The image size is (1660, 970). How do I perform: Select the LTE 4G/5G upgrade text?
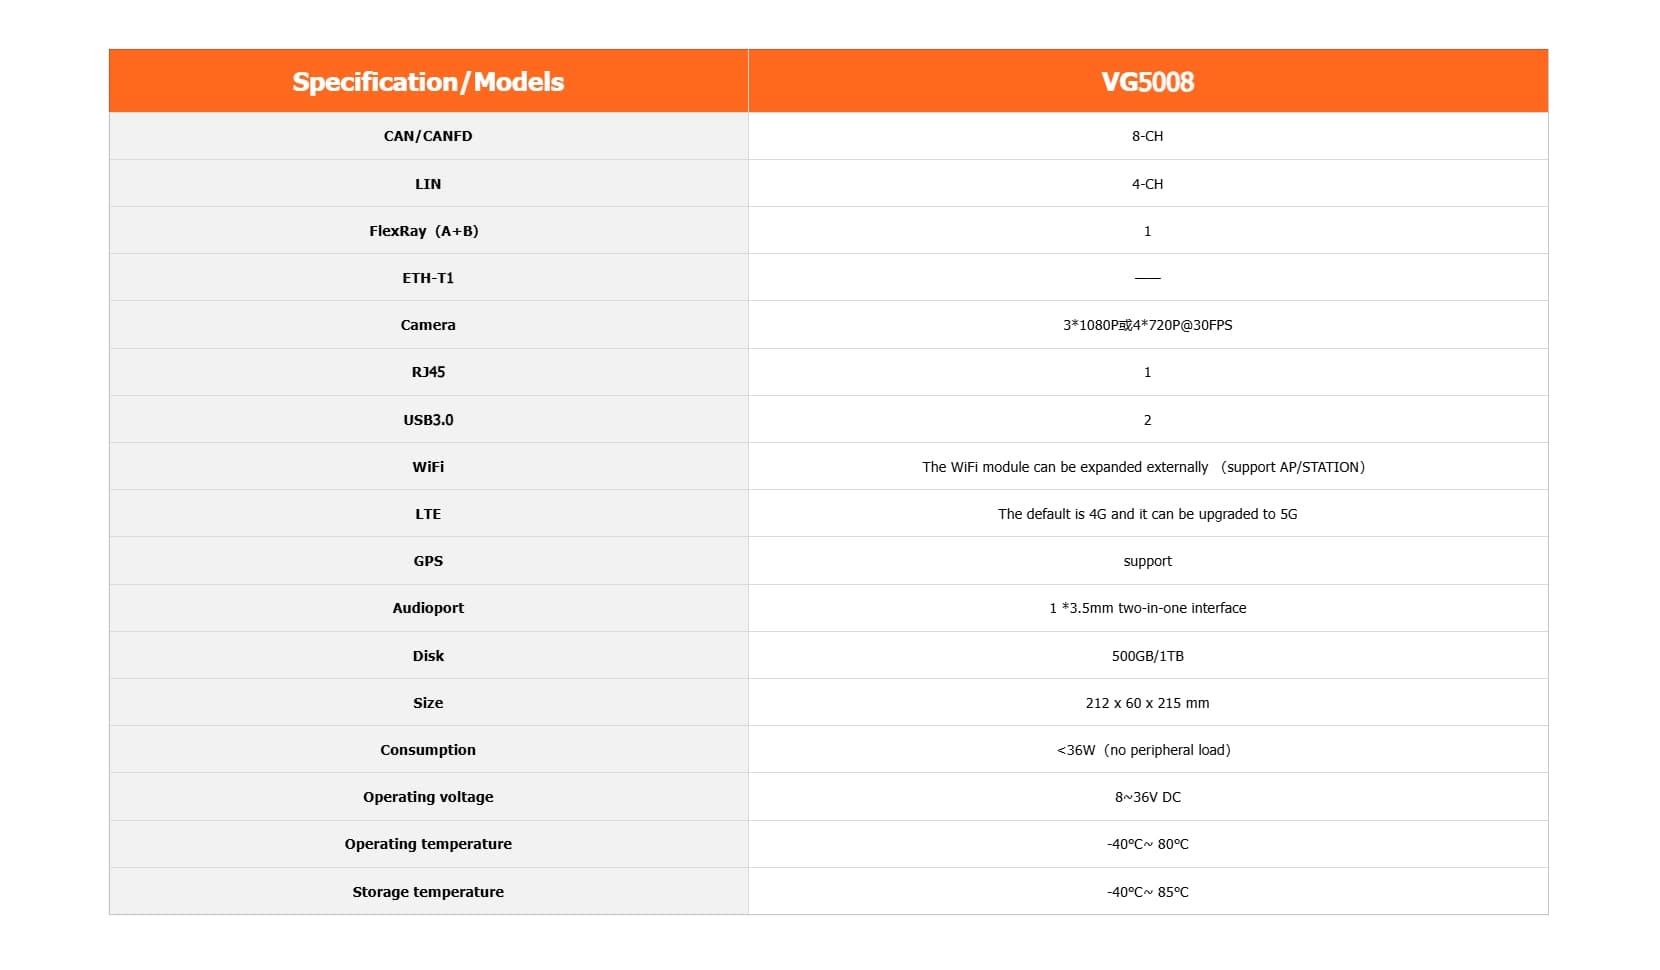(1147, 514)
